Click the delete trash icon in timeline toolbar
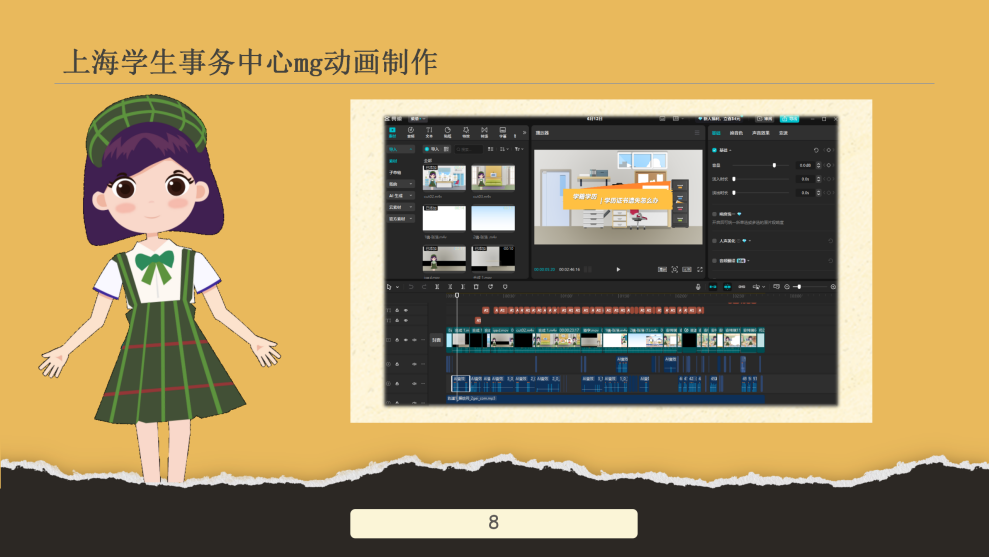Image resolution: width=989 pixels, height=557 pixels. [476, 287]
